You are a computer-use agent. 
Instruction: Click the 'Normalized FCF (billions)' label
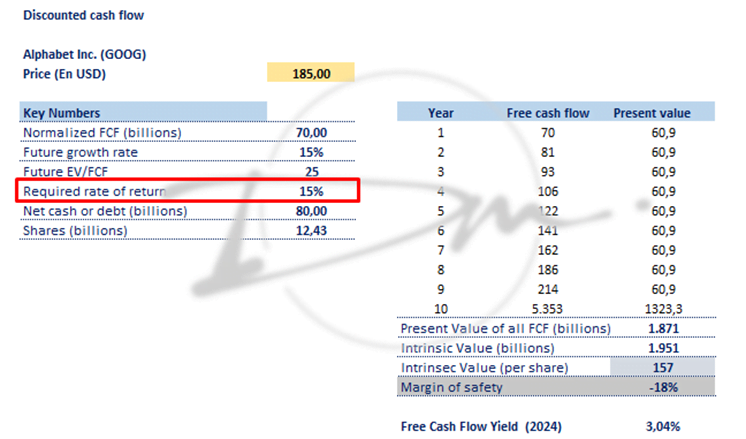(102, 133)
